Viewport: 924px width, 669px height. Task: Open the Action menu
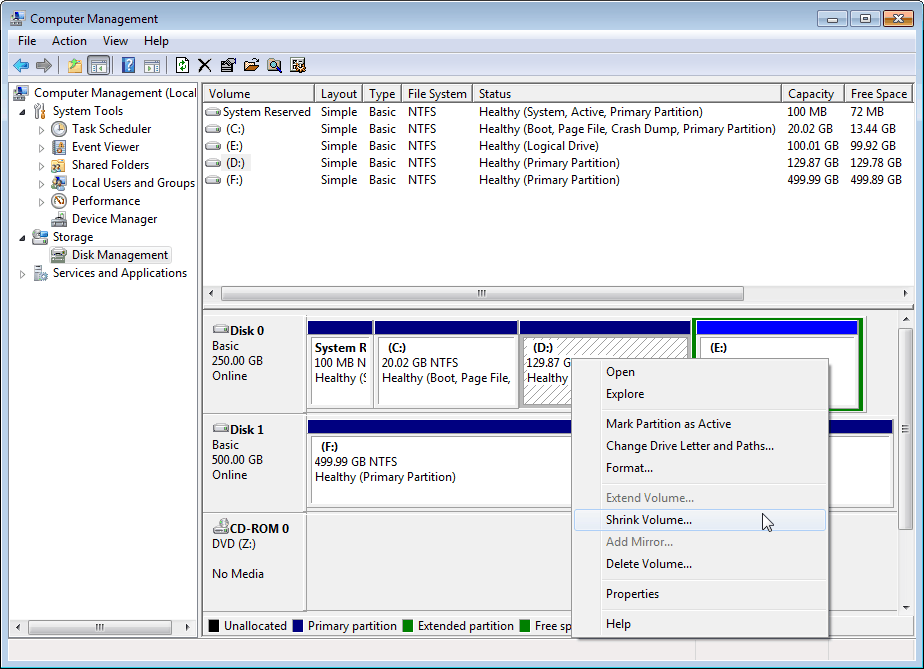click(69, 41)
